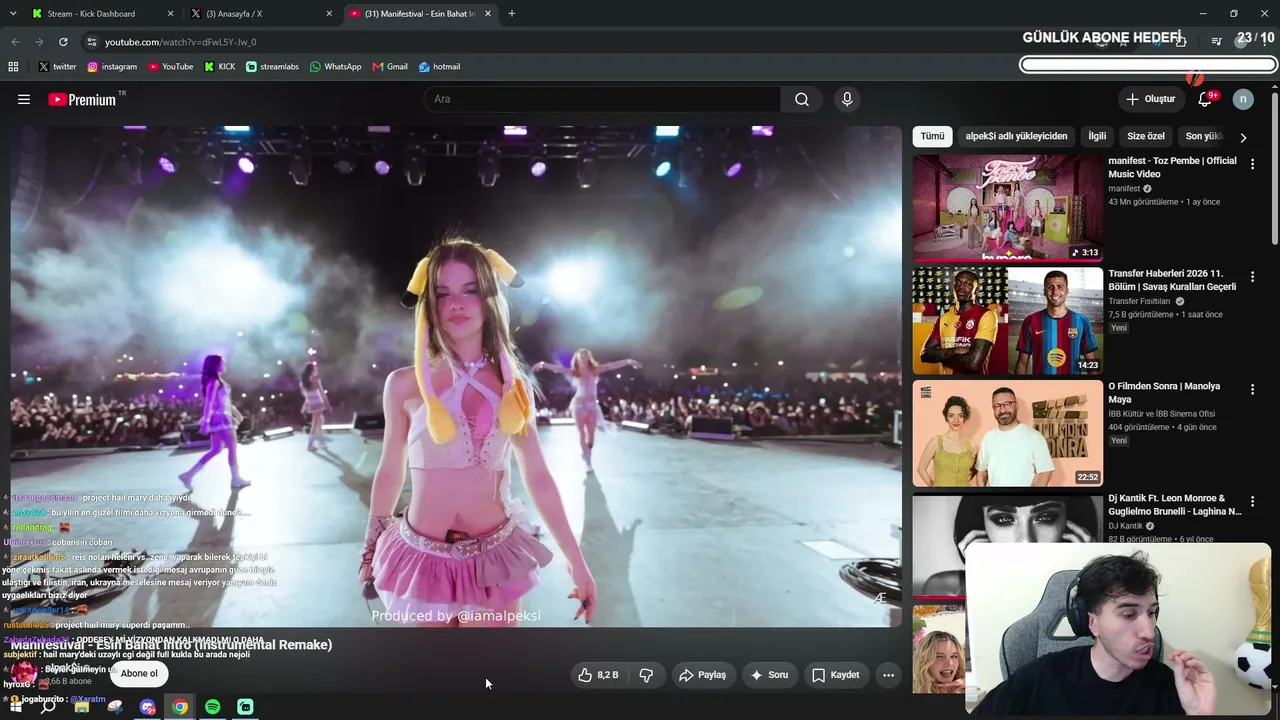Go to the YouTube Premium home logo
1280x720 pixels.
point(82,100)
